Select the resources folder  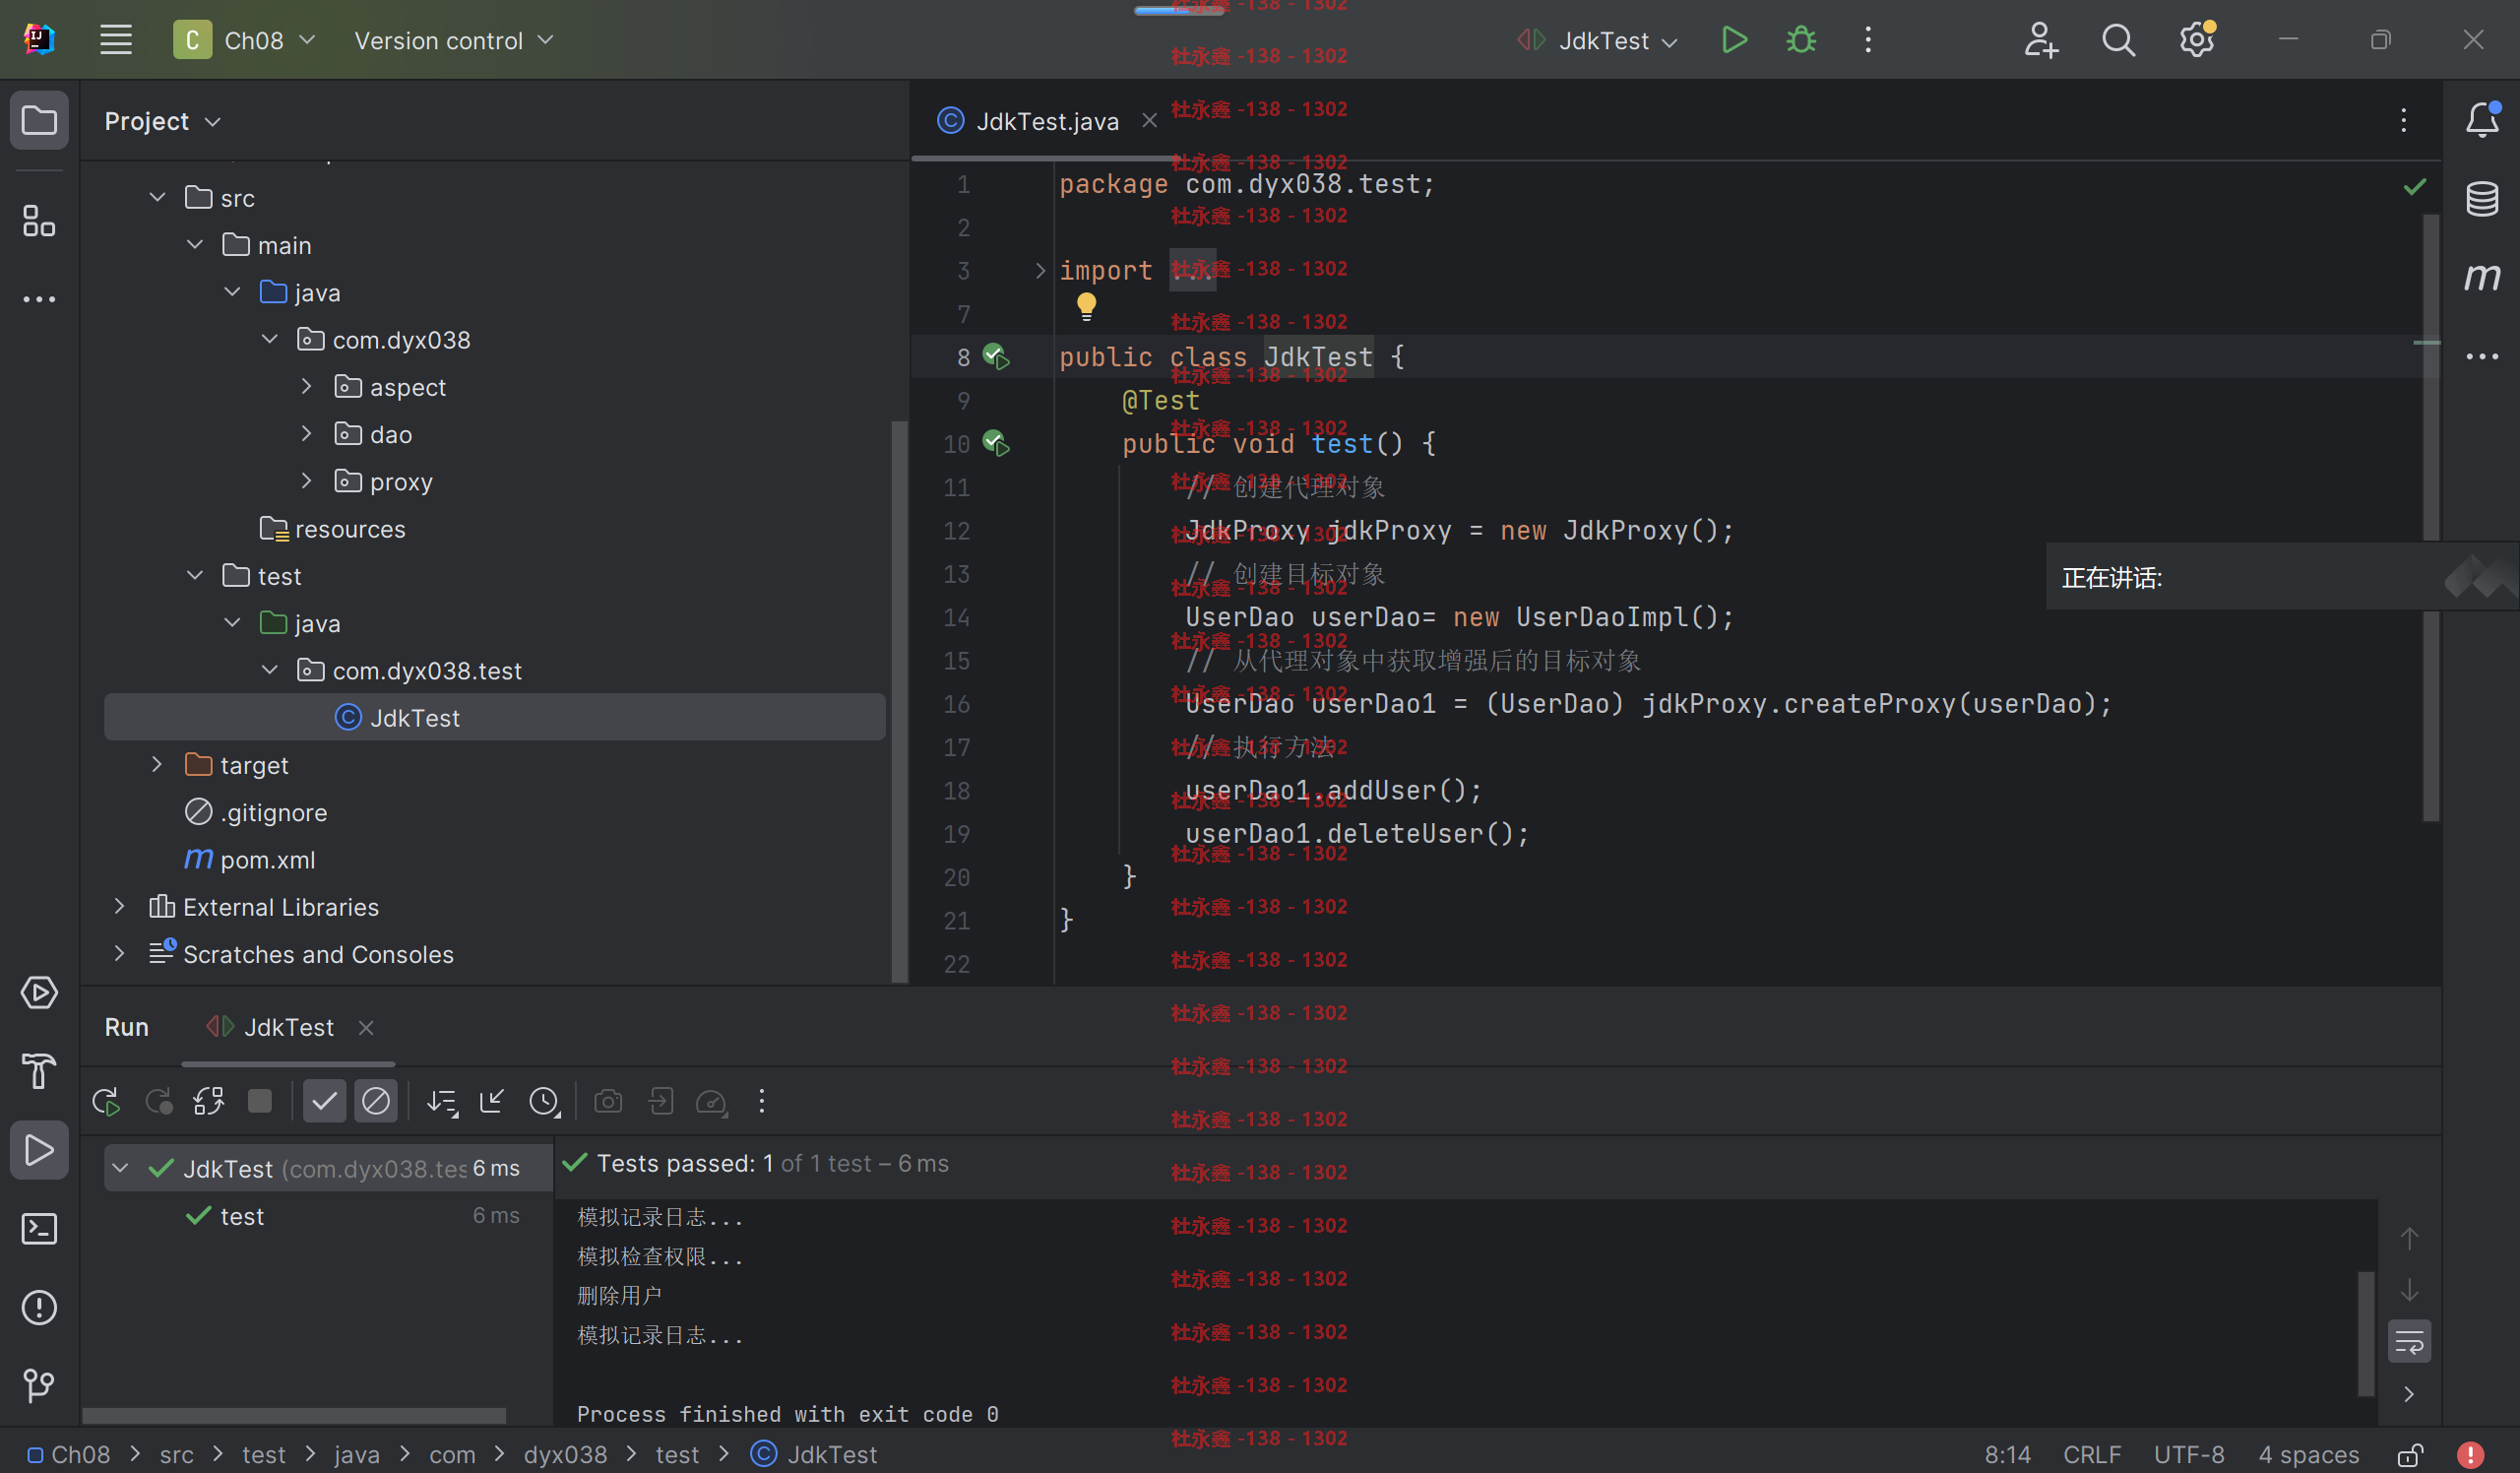pyautogui.click(x=332, y=528)
